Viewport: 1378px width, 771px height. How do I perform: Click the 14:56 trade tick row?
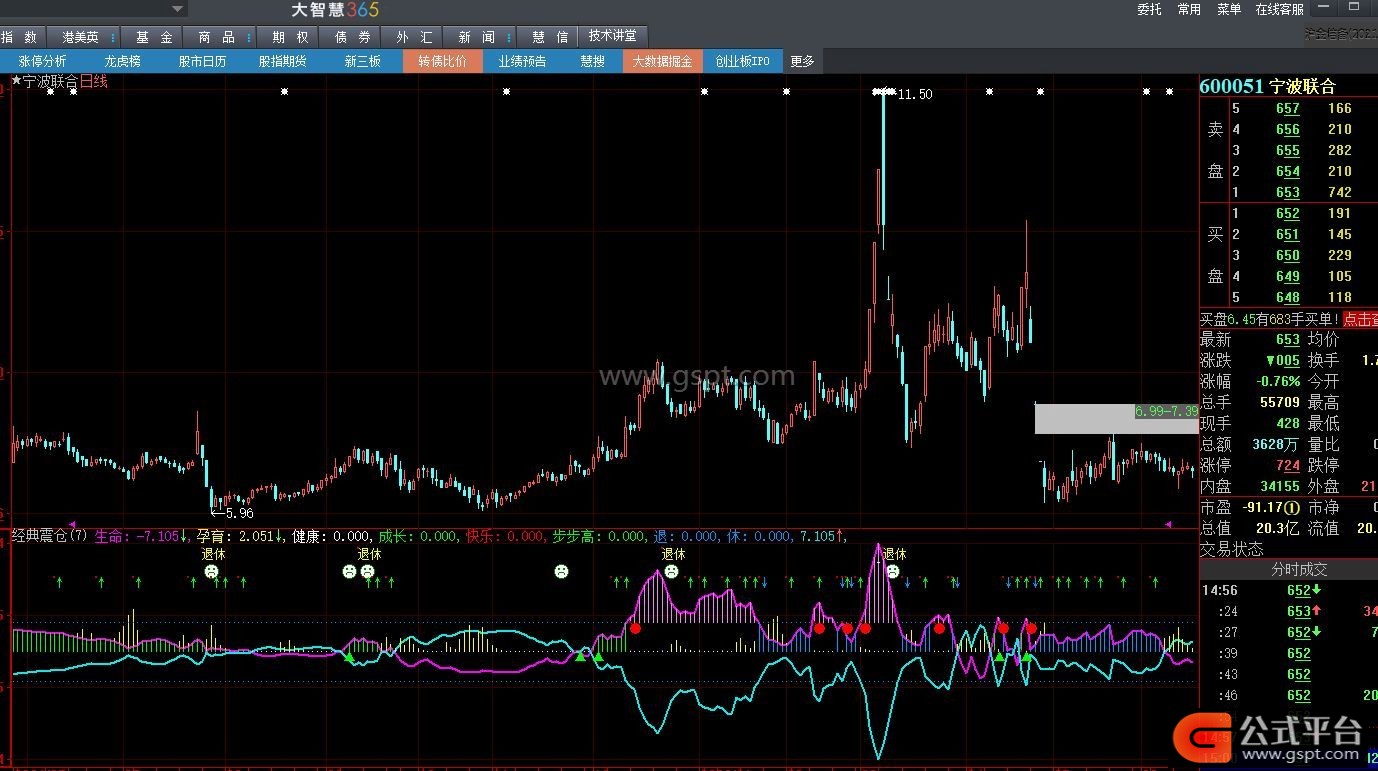tap(1289, 590)
